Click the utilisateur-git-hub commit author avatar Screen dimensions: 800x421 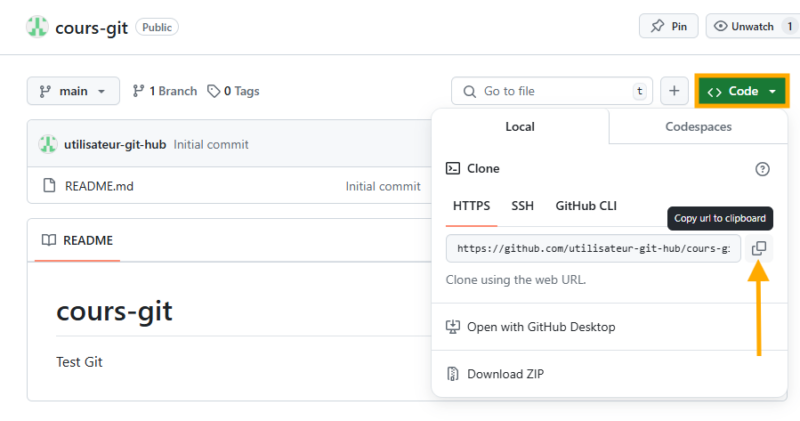47,144
